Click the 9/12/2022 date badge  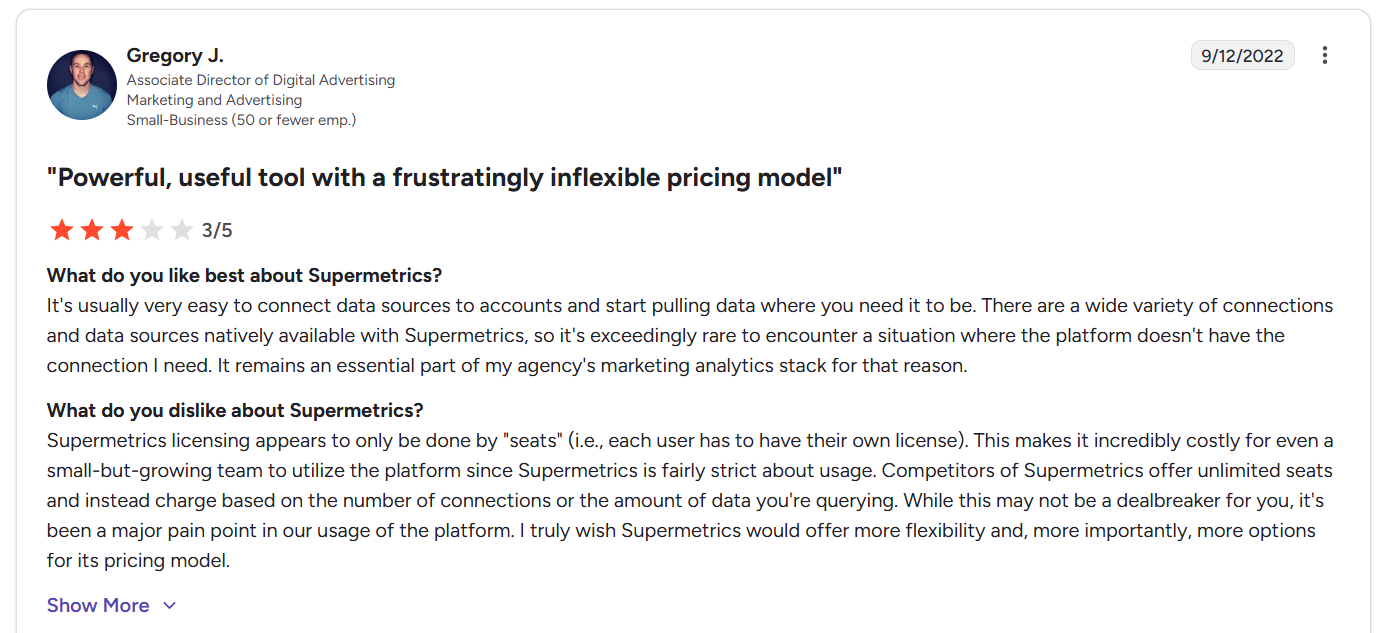(1242, 55)
